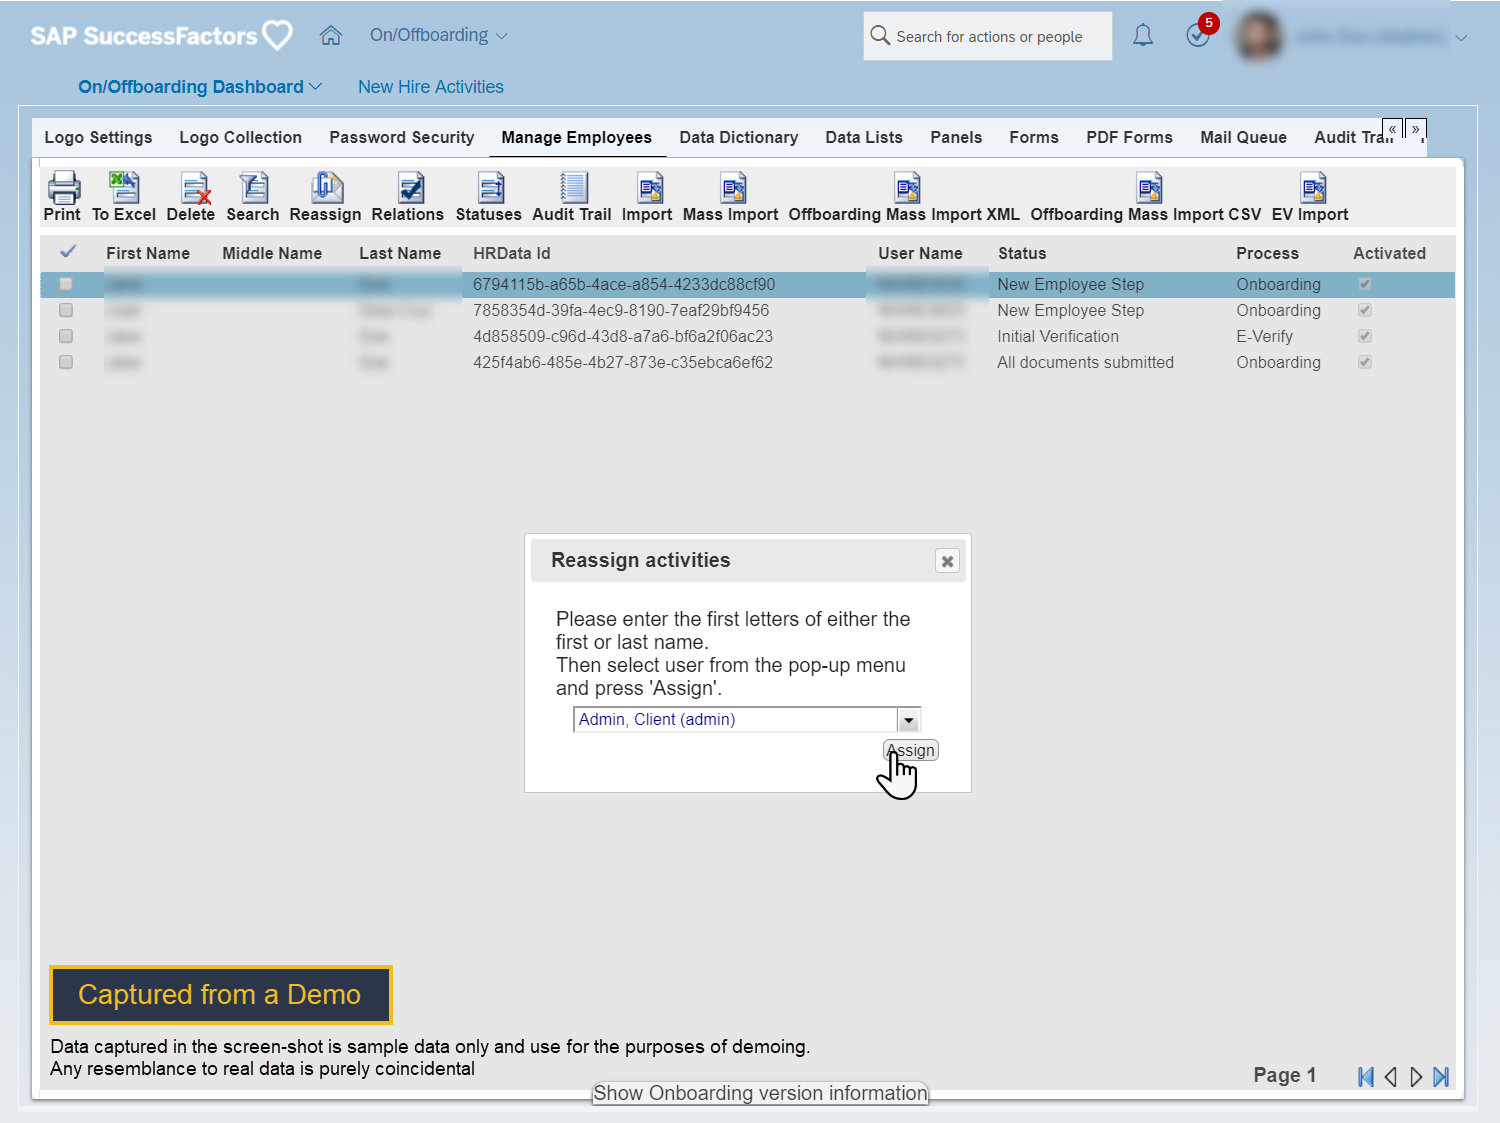Click the user profile avatar

click(x=1260, y=37)
